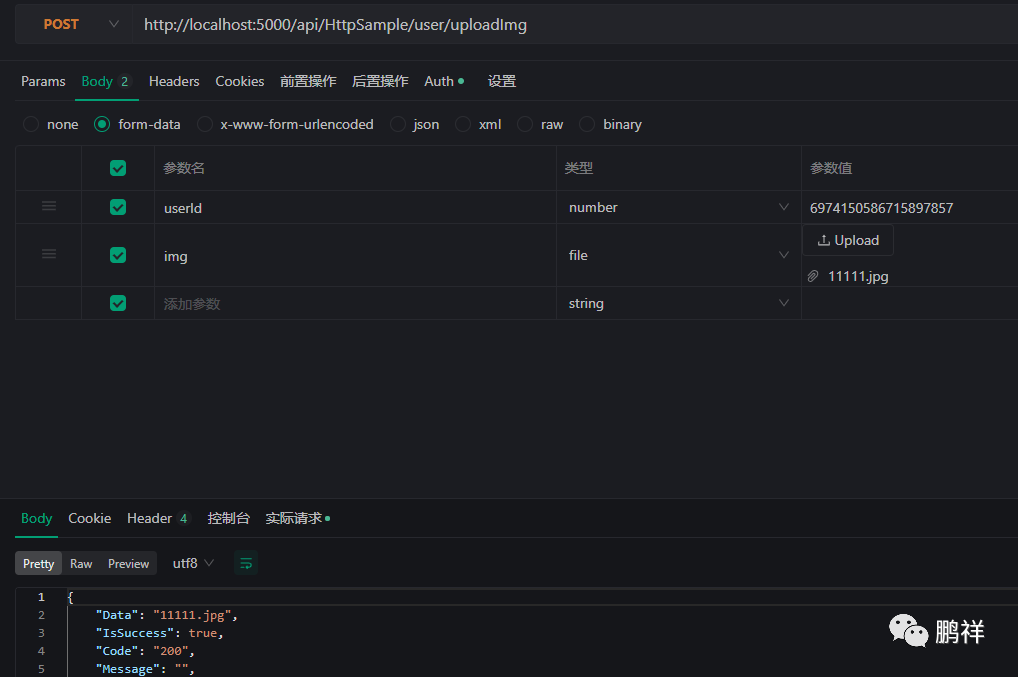Open the 控制台 tab
This screenshot has height=677, width=1018.
pos(229,518)
